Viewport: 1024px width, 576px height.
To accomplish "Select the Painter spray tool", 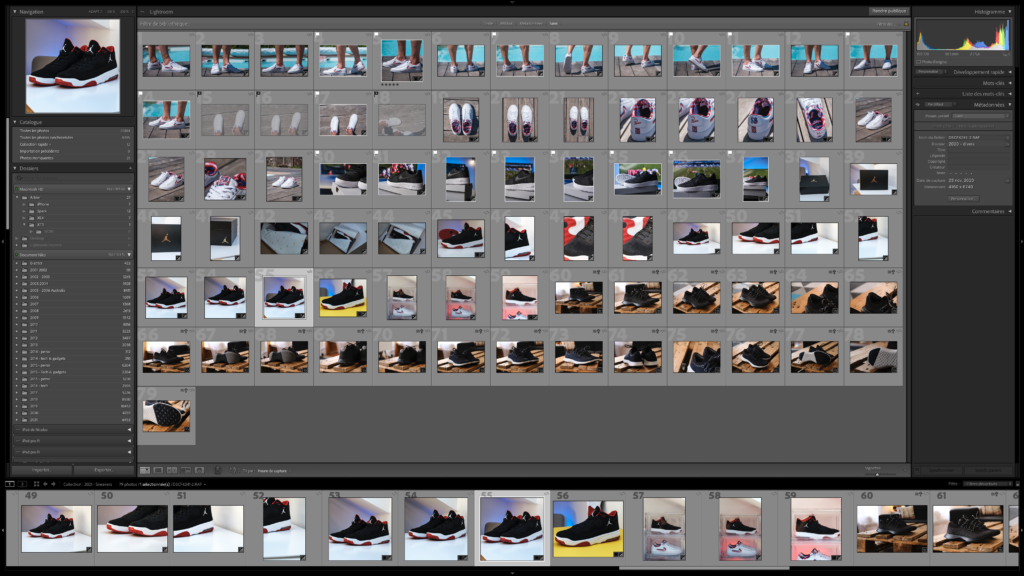I will [218, 470].
